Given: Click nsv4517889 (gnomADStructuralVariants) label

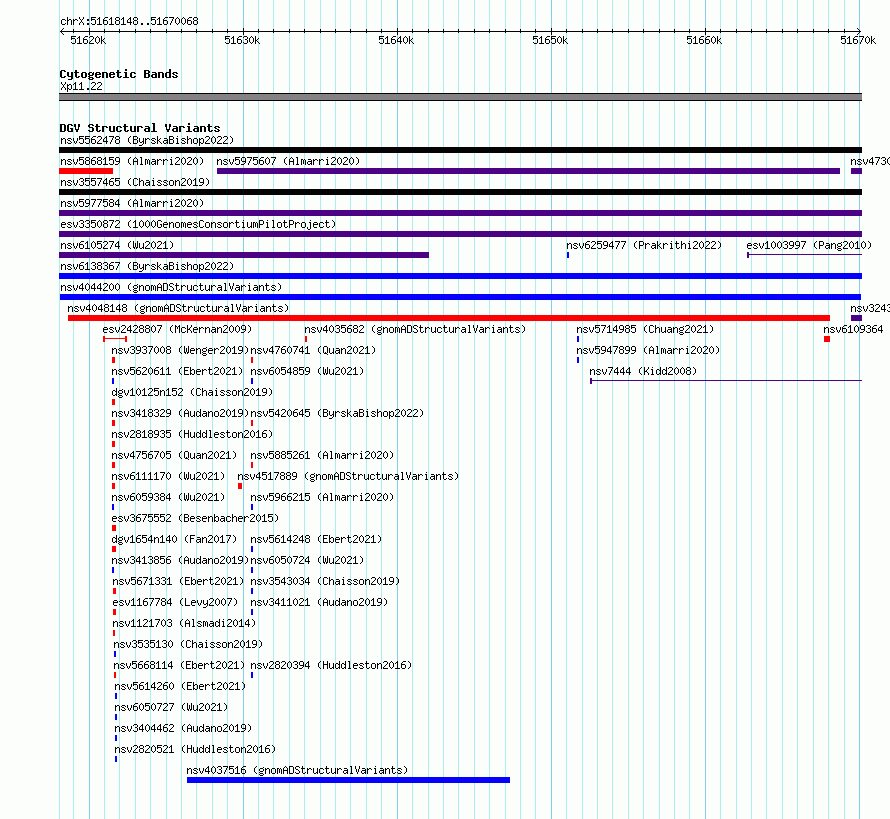Looking at the screenshot, I should (x=348, y=476).
